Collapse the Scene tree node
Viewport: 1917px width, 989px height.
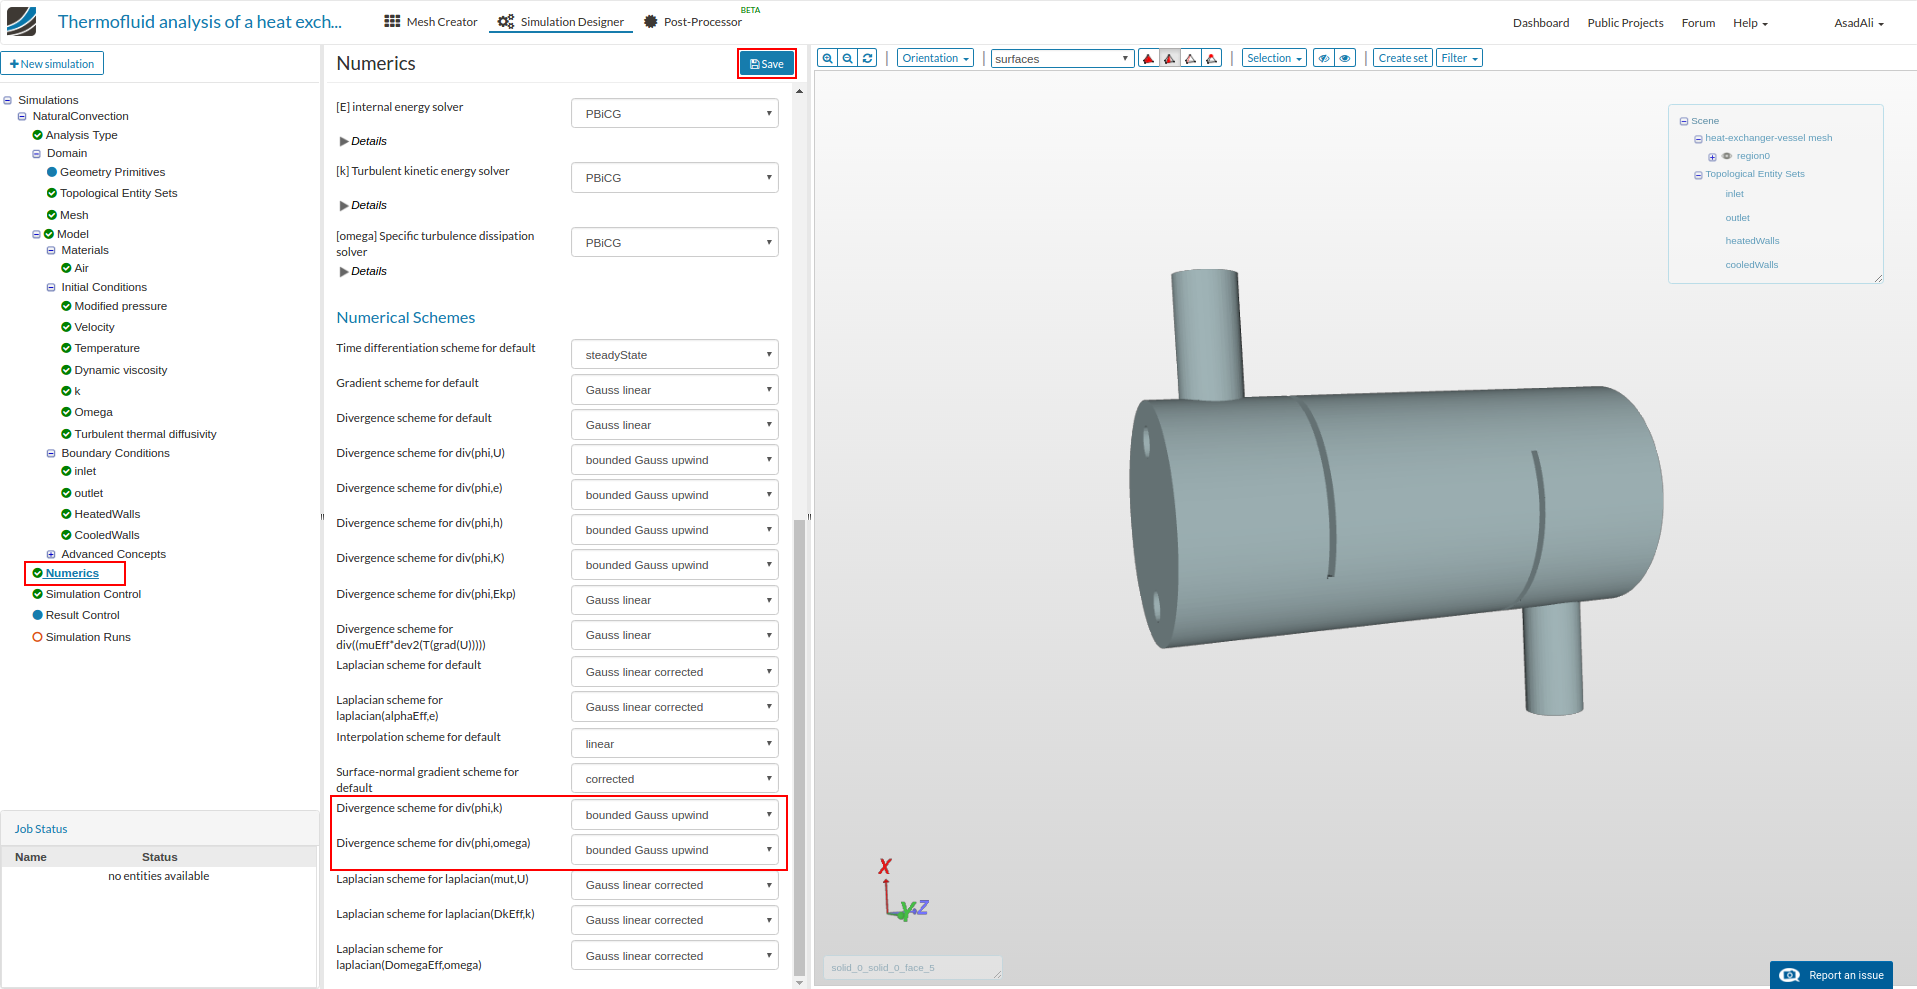click(x=1684, y=122)
